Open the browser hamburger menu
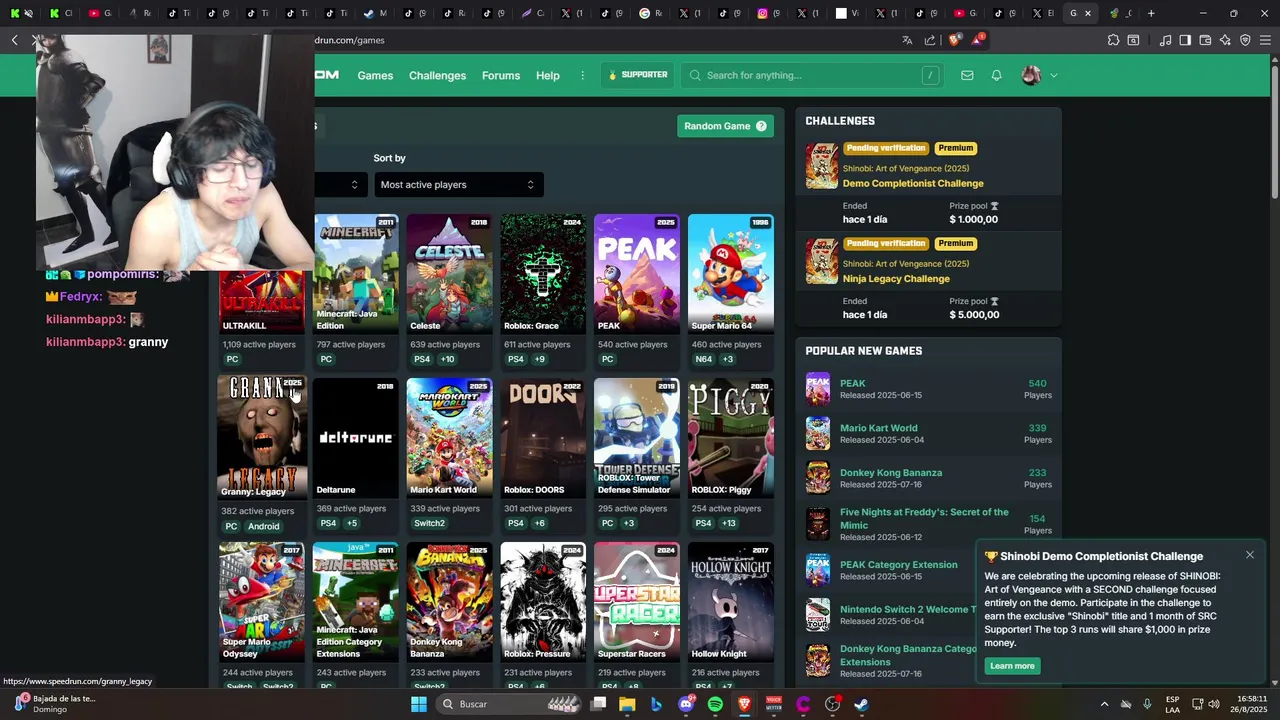Viewport: 1280px width, 720px height. 1265,40
